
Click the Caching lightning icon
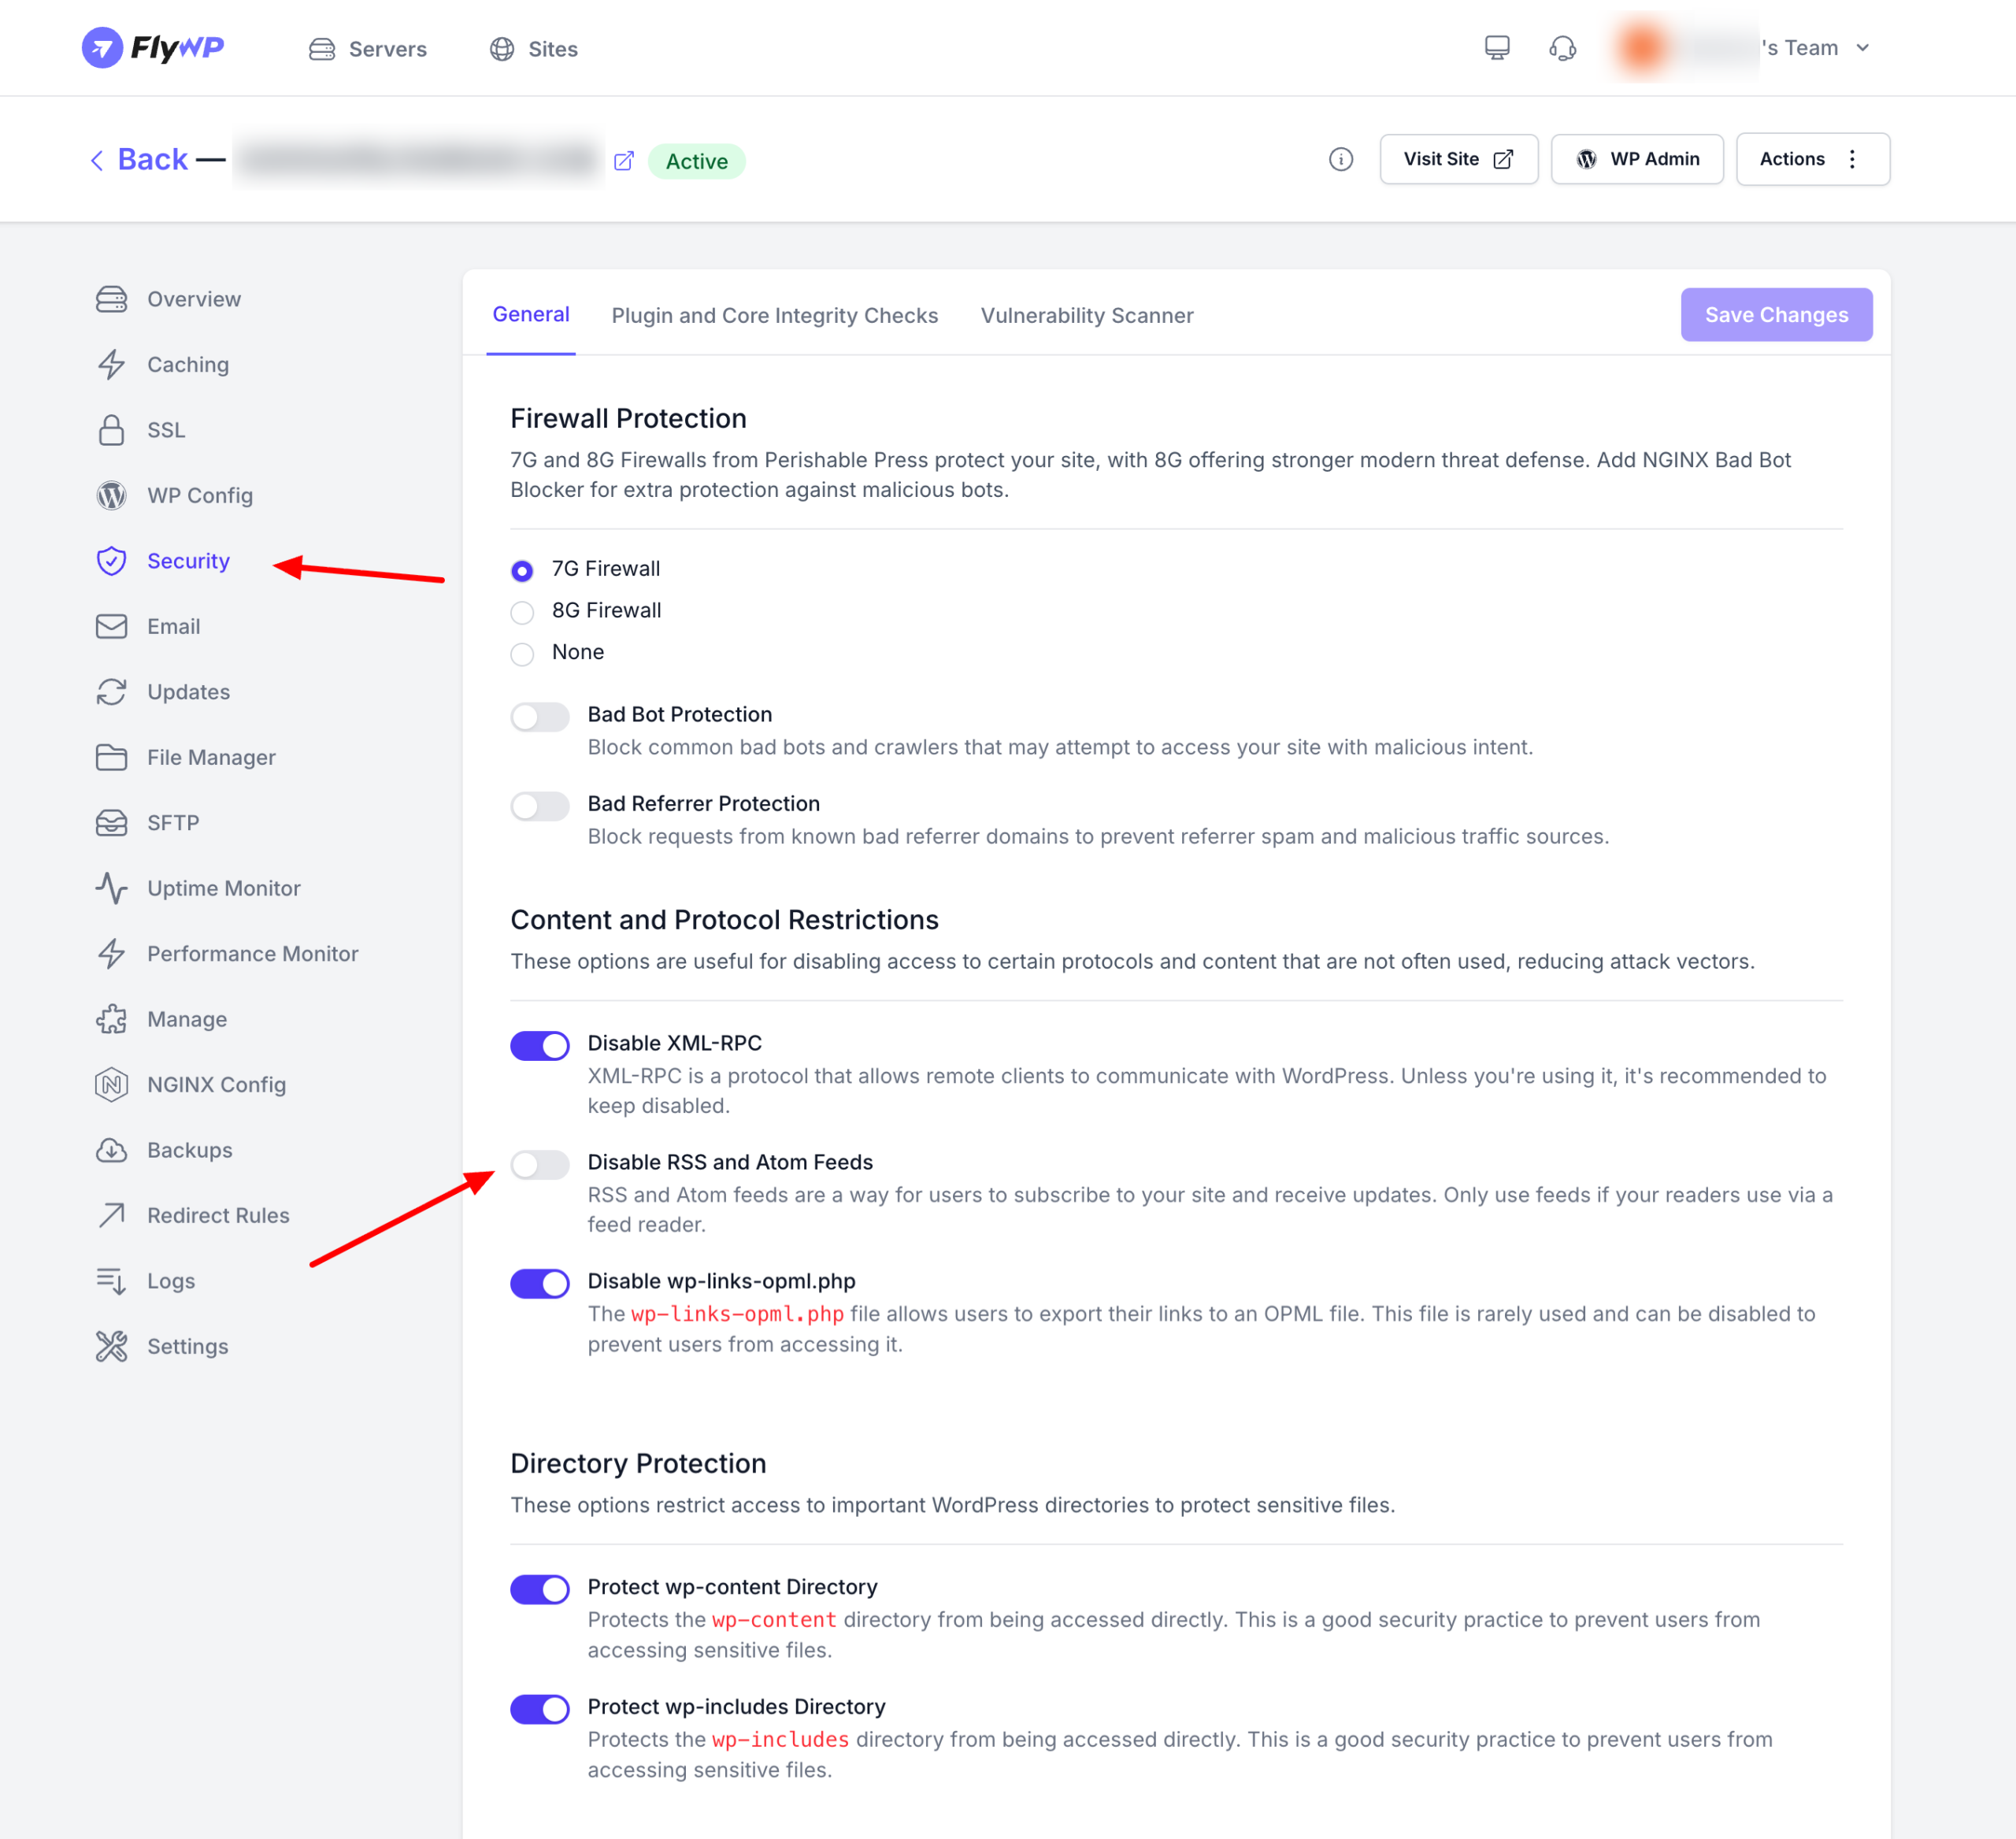click(x=111, y=365)
